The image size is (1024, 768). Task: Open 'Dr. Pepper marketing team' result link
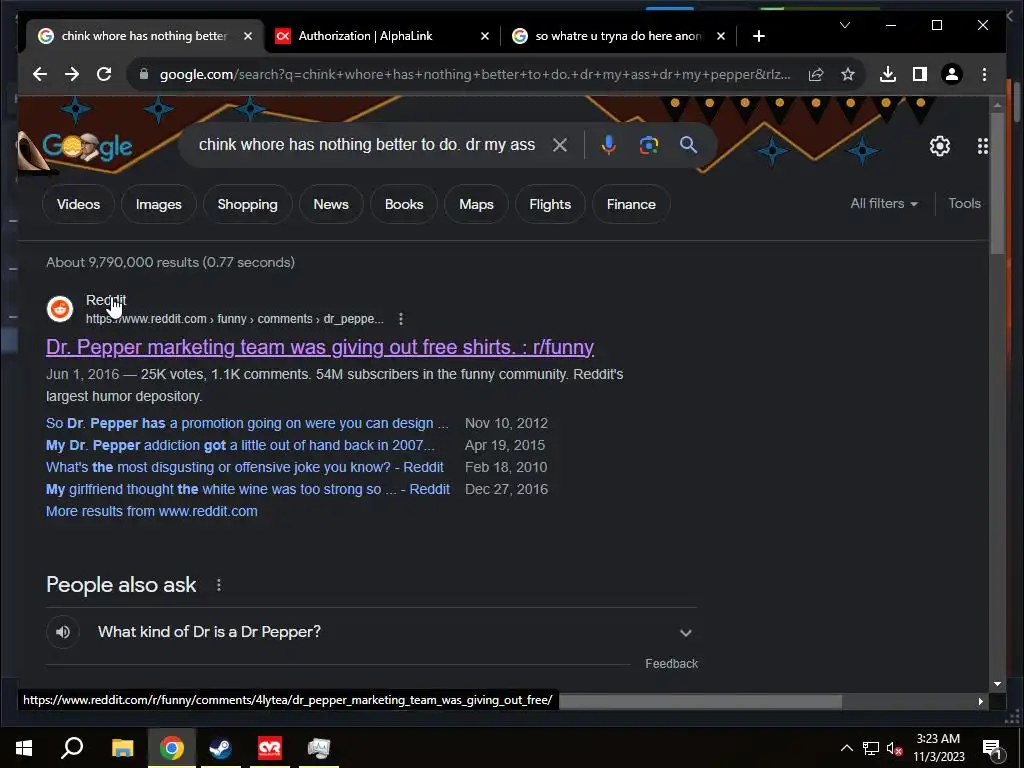[x=320, y=347]
